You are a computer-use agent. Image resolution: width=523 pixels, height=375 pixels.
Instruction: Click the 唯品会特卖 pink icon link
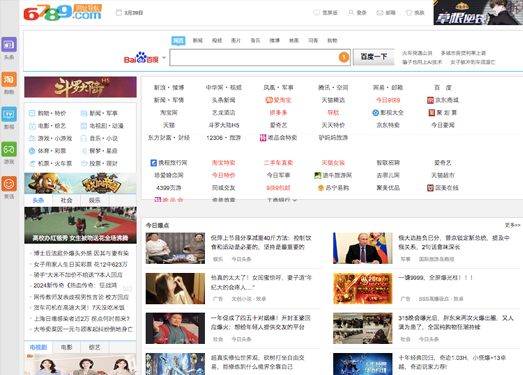[x=278, y=137]
